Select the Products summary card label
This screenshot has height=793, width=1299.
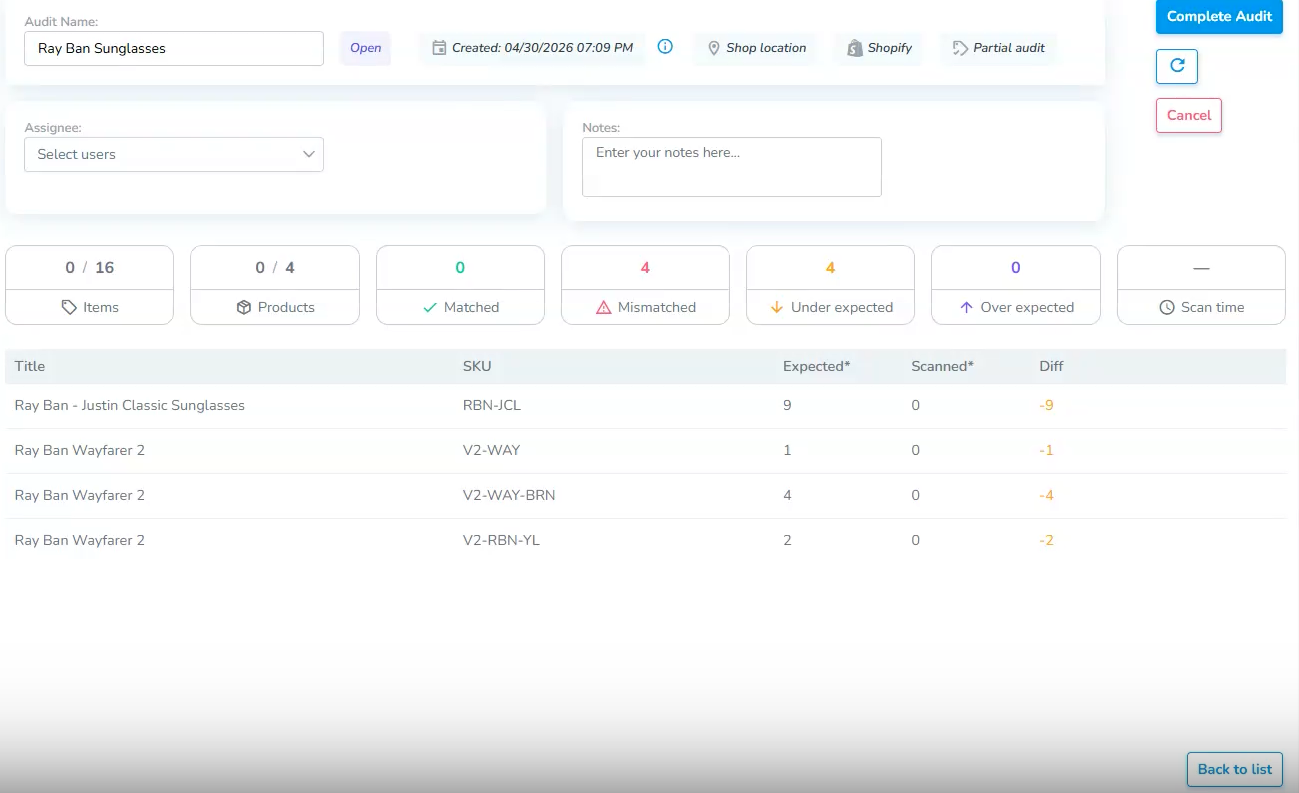tap(286, 307)
